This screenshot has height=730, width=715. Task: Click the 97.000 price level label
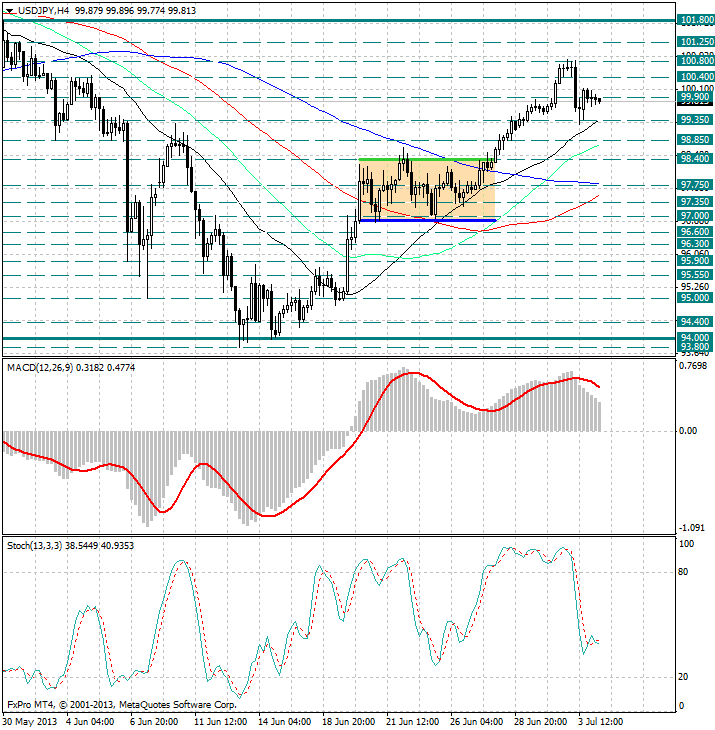(695, 216)
